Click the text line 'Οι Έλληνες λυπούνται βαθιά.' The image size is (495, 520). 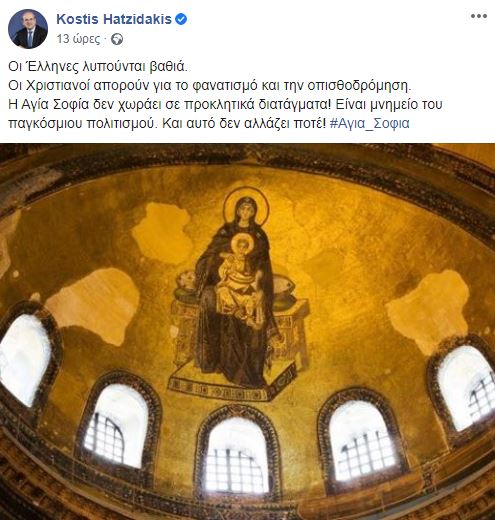(x=98, y=67)
